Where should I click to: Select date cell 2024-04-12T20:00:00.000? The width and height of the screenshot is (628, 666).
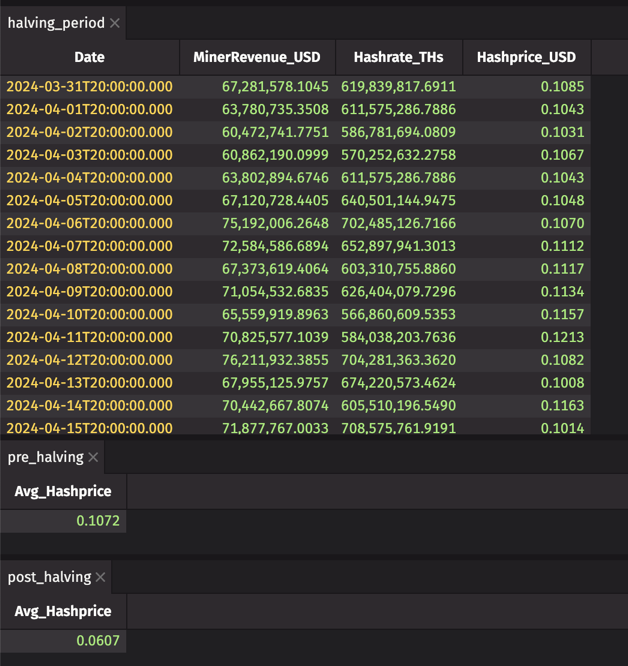point(90,360)
